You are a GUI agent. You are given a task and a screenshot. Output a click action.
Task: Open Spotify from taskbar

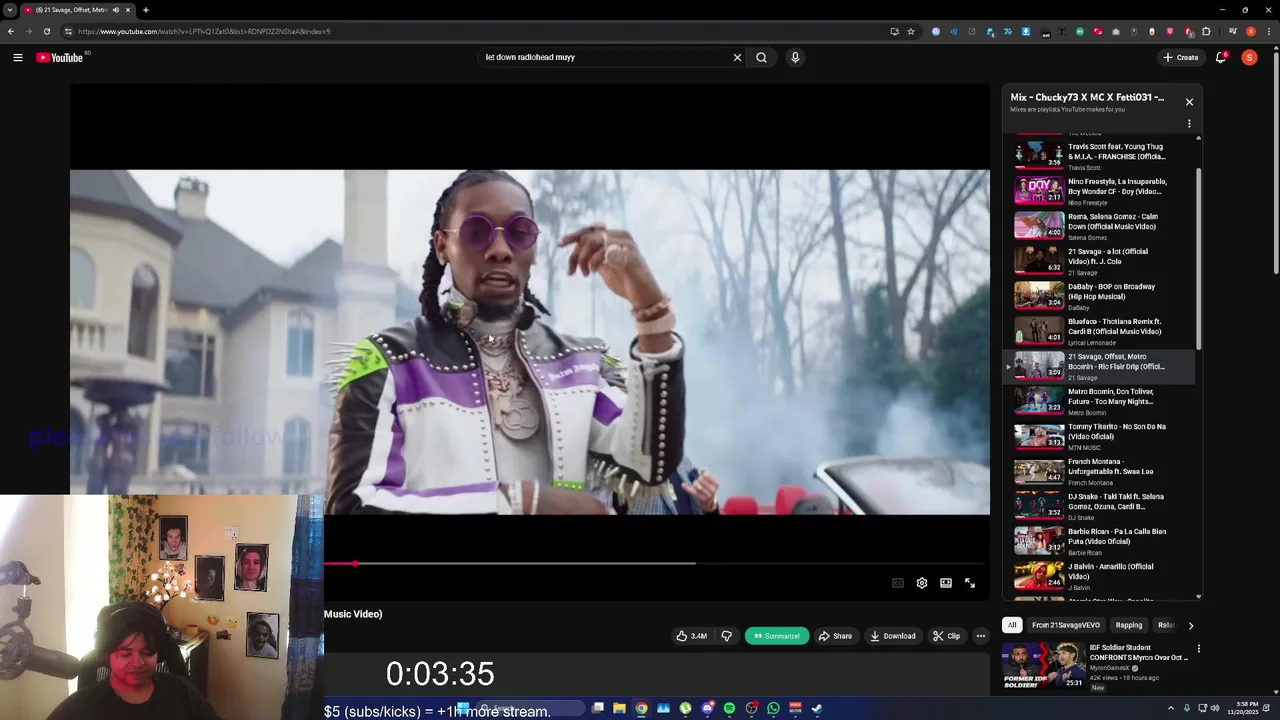[x=730, y=708]
